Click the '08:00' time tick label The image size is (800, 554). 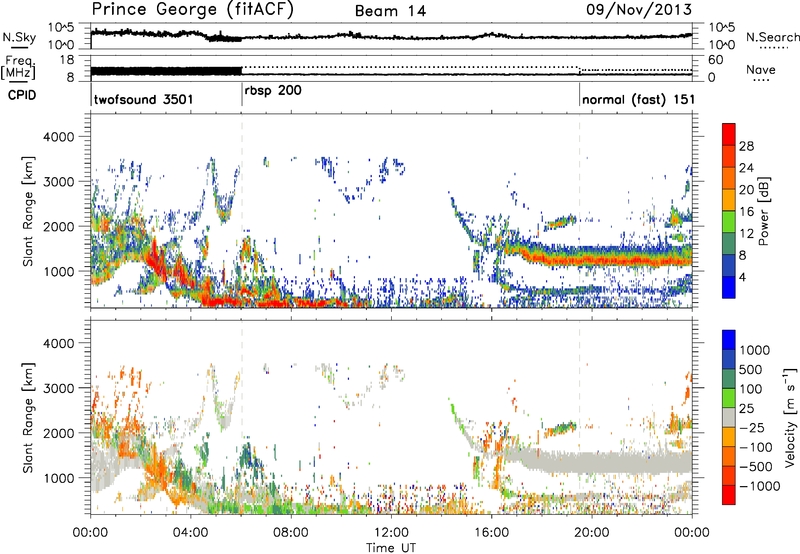pyautogui.click(x=290, y=533)
